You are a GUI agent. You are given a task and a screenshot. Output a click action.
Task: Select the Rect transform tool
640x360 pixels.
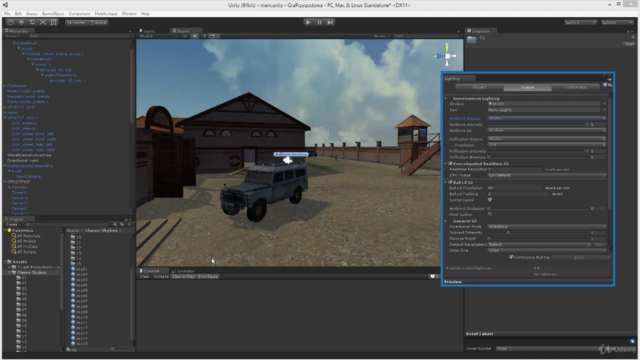click(53, 22)
